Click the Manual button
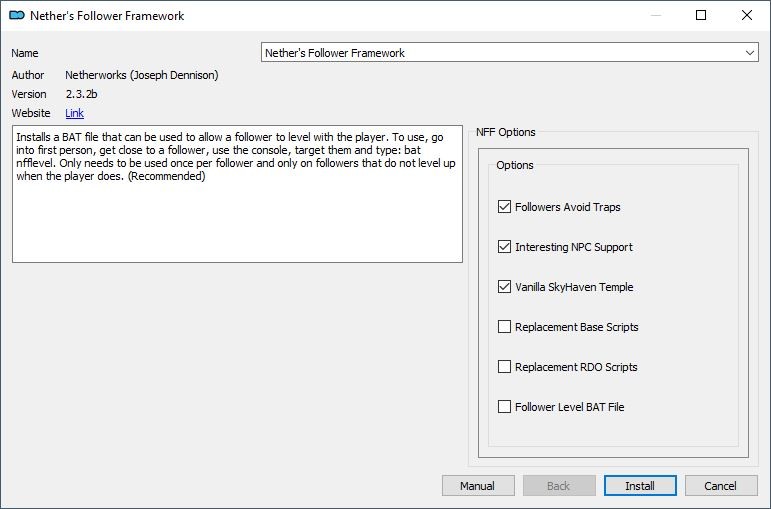Screen dimensions: 771x509 coord(478,486)
